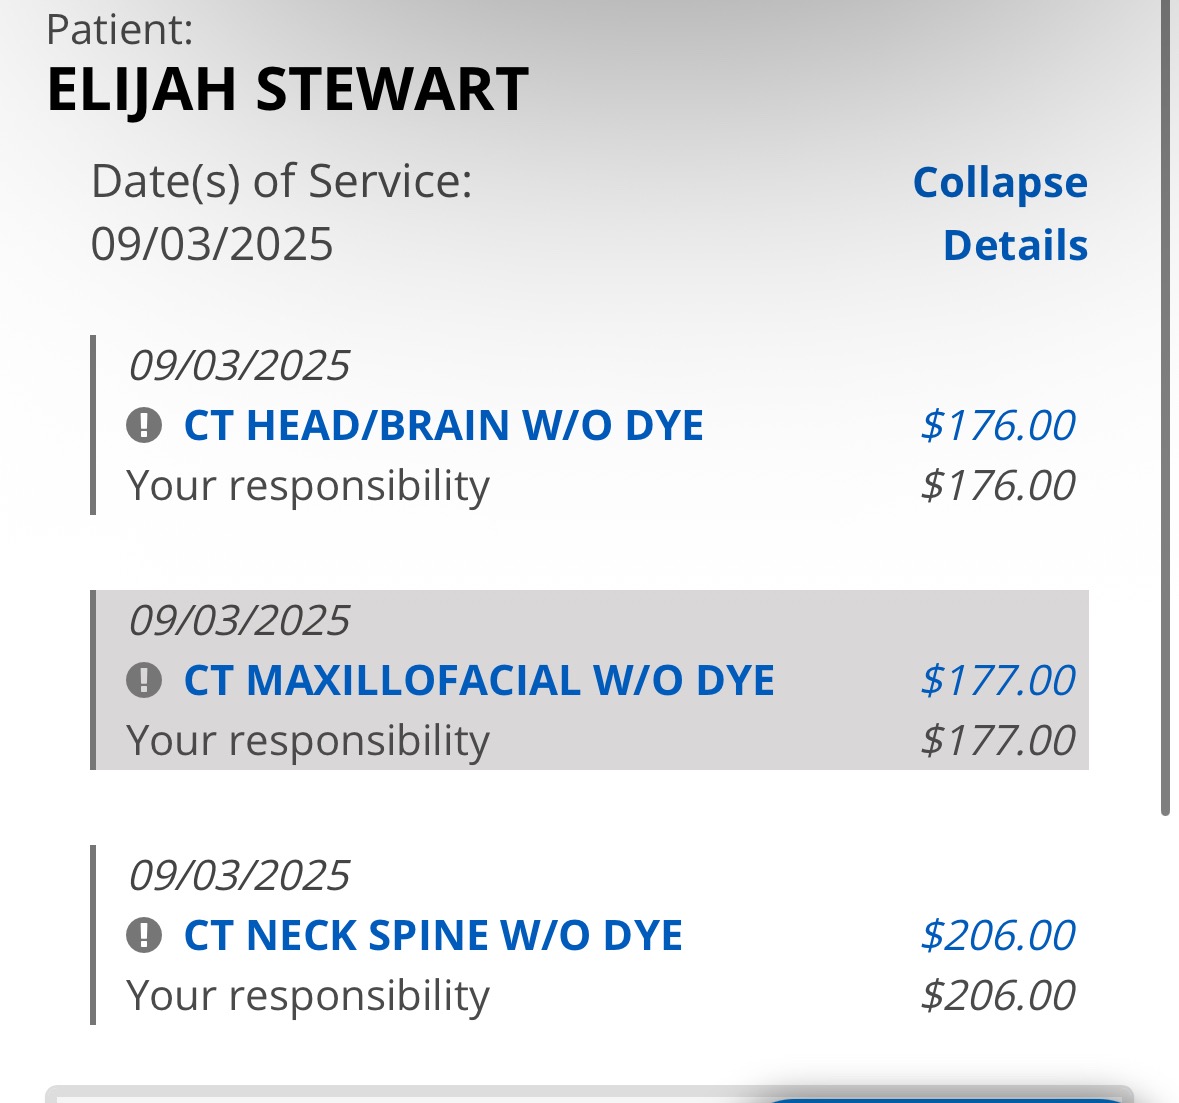Click the blue $176.00 charge amount

(x=997, y=426)
